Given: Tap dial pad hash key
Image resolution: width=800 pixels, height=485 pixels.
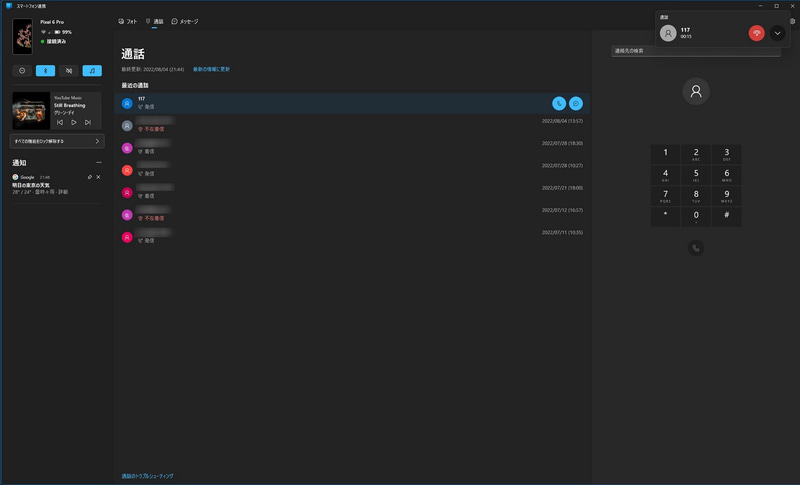Looking at the screenshot, I should [727, 217].
